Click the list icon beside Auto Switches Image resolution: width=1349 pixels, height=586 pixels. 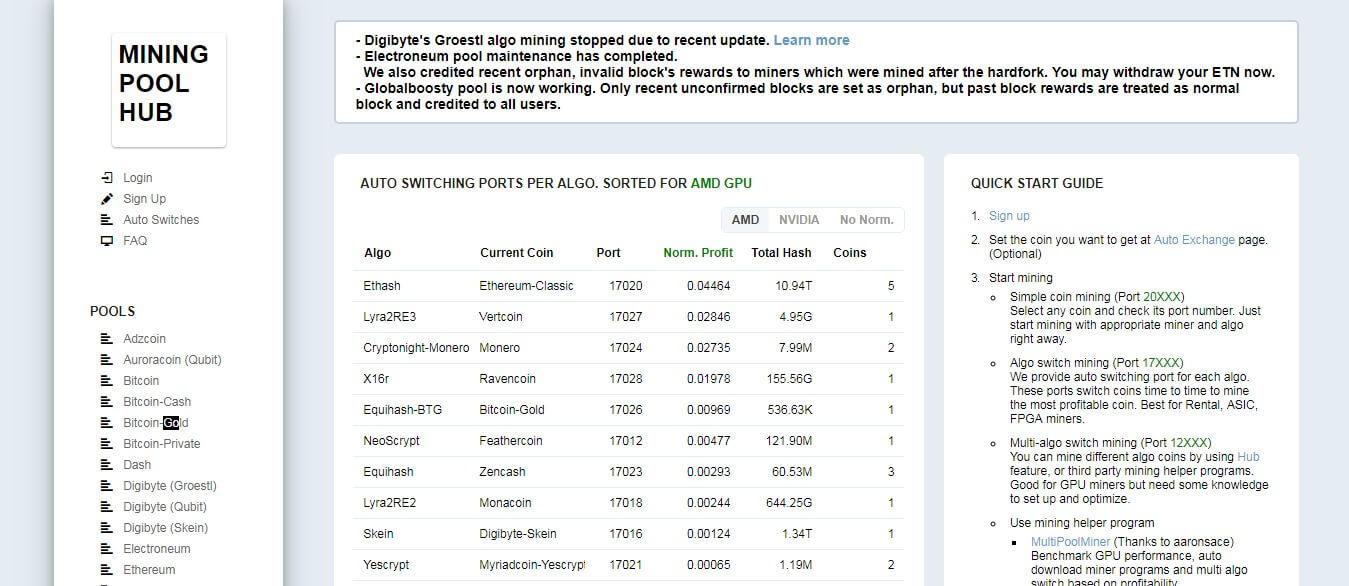(107, 220)
